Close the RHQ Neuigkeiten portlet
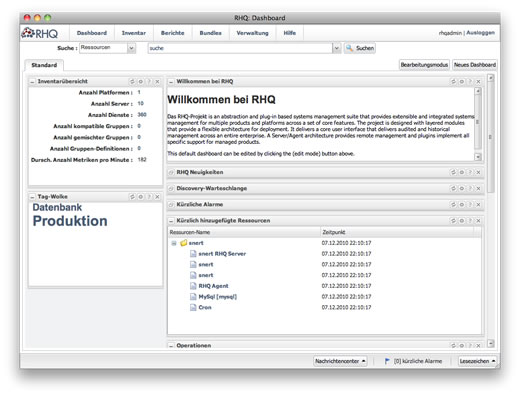520x396 pixels. [x=478, y=172]
